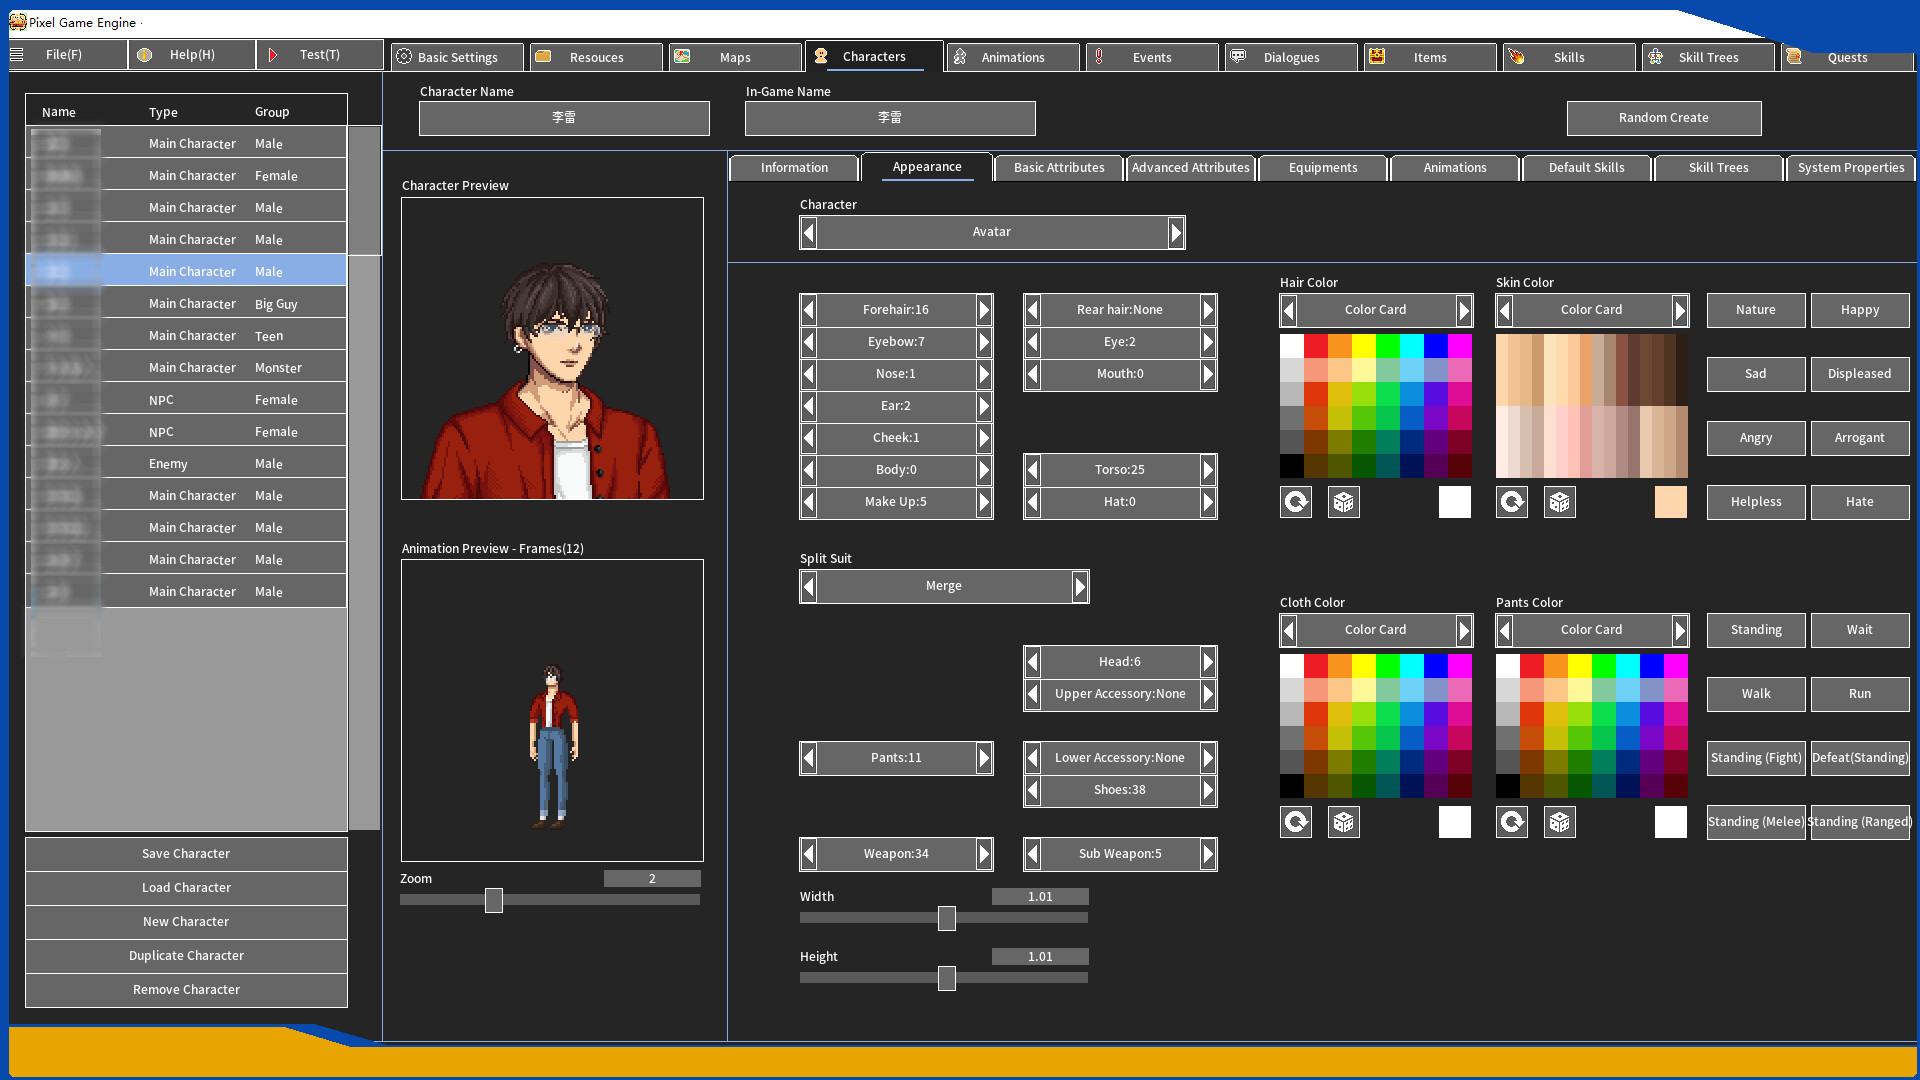Viewport: 1920px width, 1080px height.
Task: Click the play triangle icon next to Test(T)
Action: (x=273, y=55)
